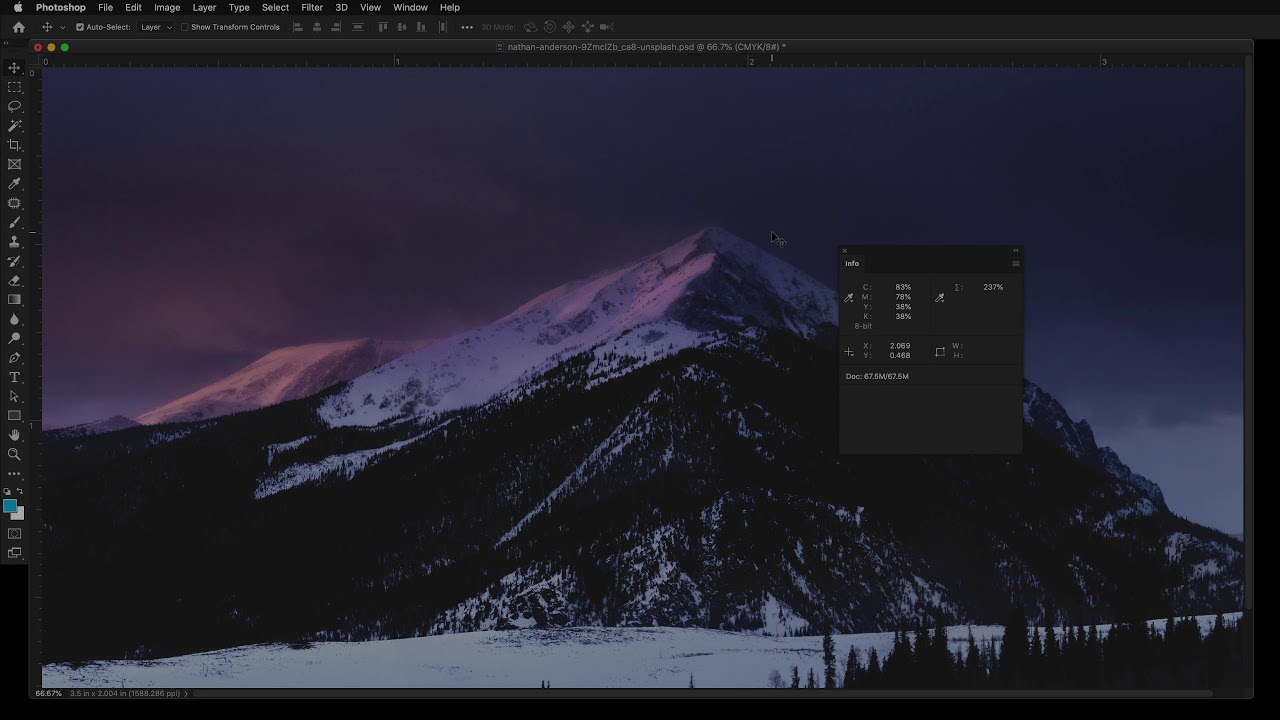
Task: Select the Rectangular Marquee tool
Action: click(14, 87)
